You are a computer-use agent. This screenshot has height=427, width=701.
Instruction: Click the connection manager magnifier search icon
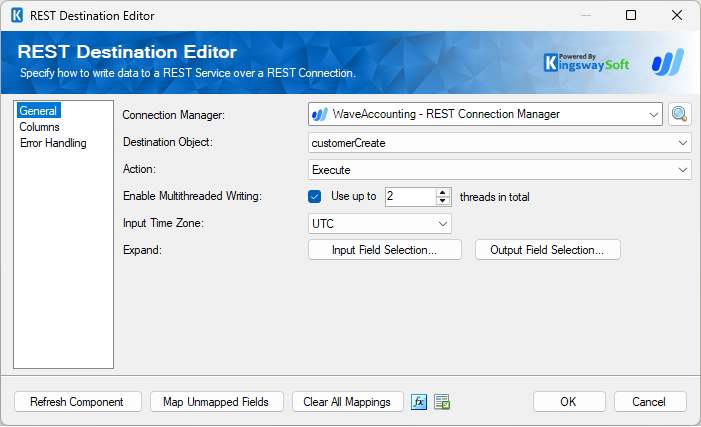(x=680, y=114)
